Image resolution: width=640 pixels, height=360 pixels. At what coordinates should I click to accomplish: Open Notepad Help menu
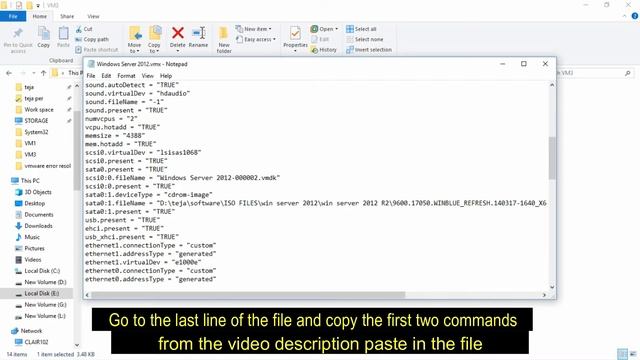click(x=166, y=76)
